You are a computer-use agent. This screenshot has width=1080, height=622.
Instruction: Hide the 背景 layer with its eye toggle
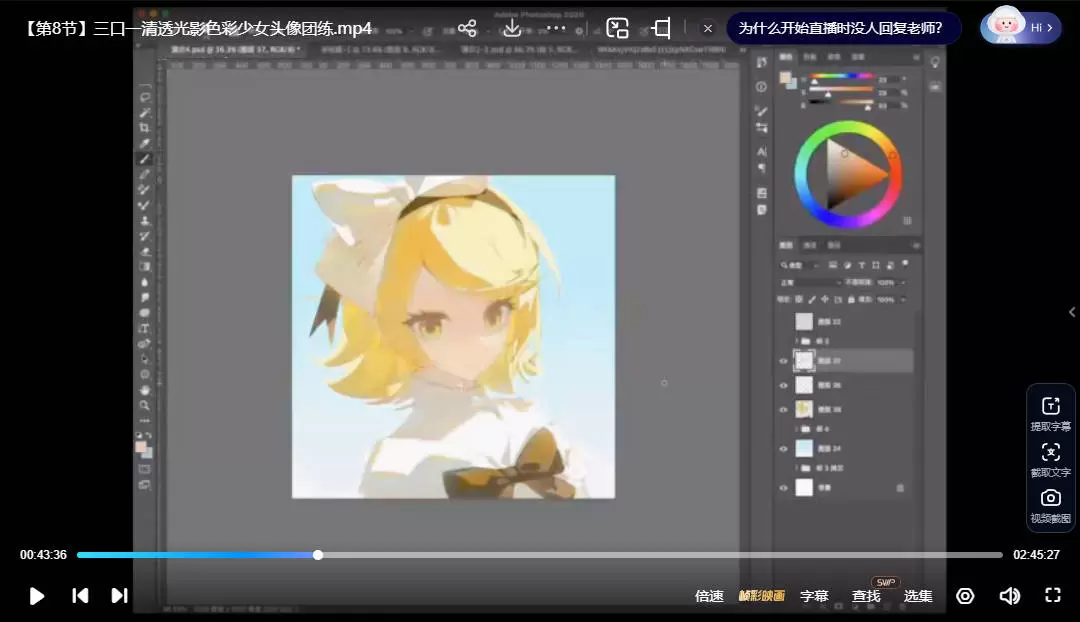pos(783,487)
